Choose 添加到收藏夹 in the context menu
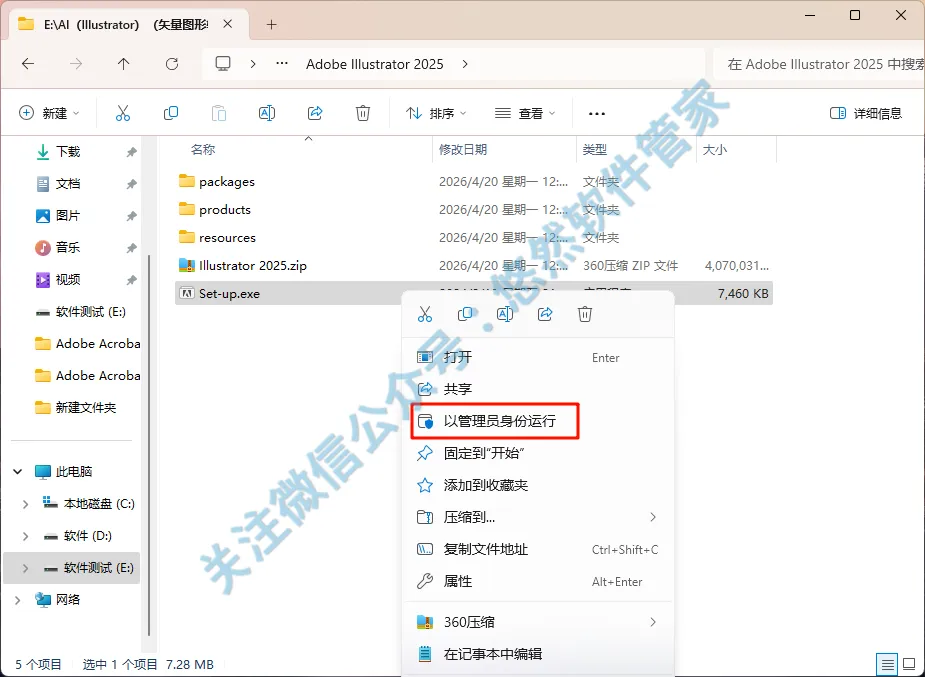This screenshot has height=677, width=925. (537, 485)
